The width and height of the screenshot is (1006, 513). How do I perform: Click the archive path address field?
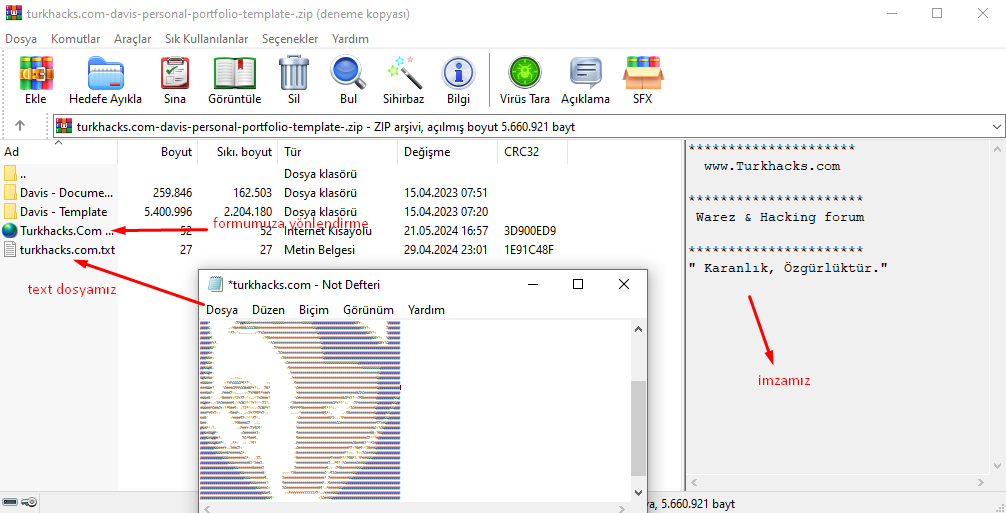[x=529, y=126]
